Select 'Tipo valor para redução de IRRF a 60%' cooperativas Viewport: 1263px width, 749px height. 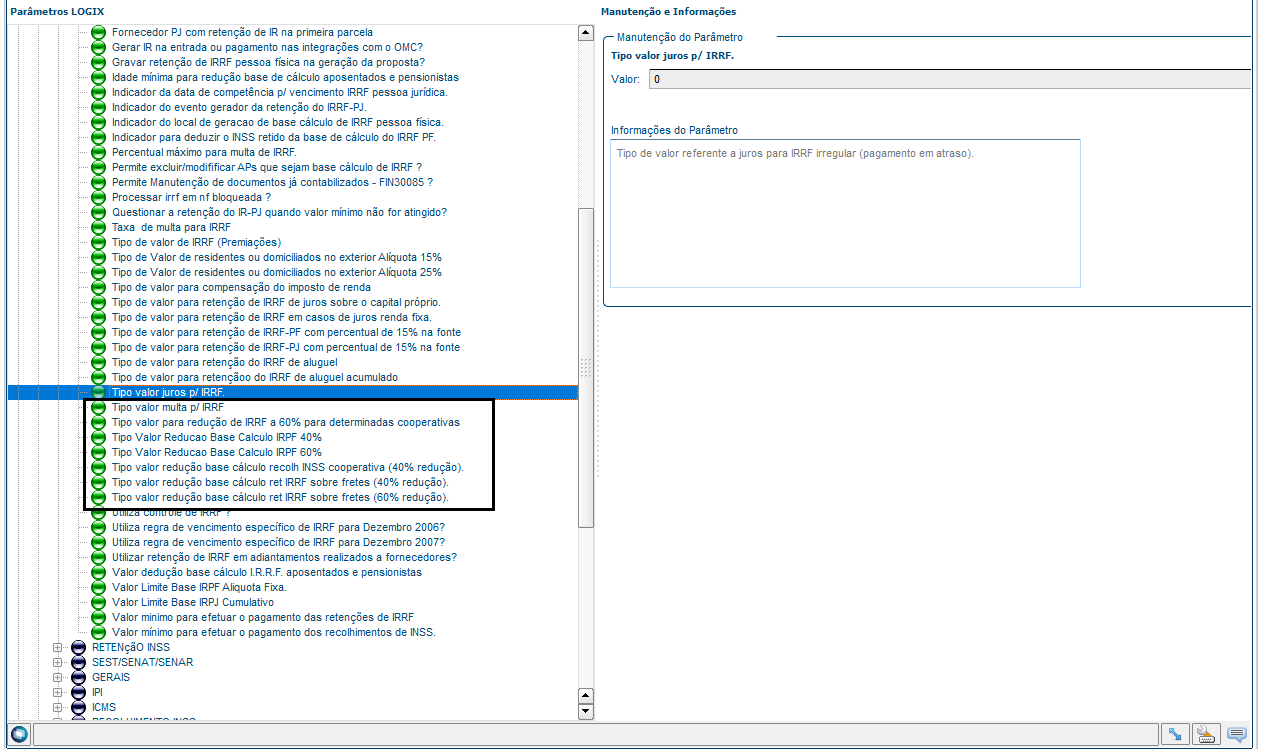(286, 422)
